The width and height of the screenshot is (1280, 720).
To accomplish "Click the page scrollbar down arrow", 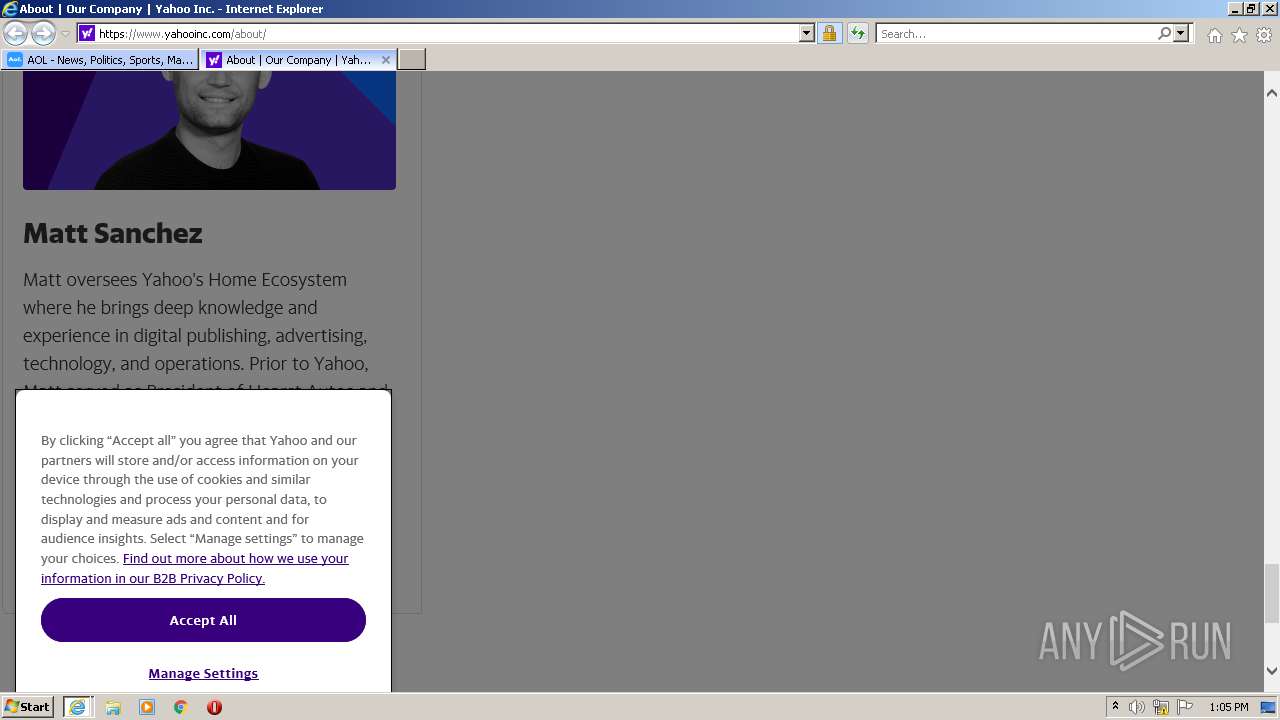I will 1271,671.
